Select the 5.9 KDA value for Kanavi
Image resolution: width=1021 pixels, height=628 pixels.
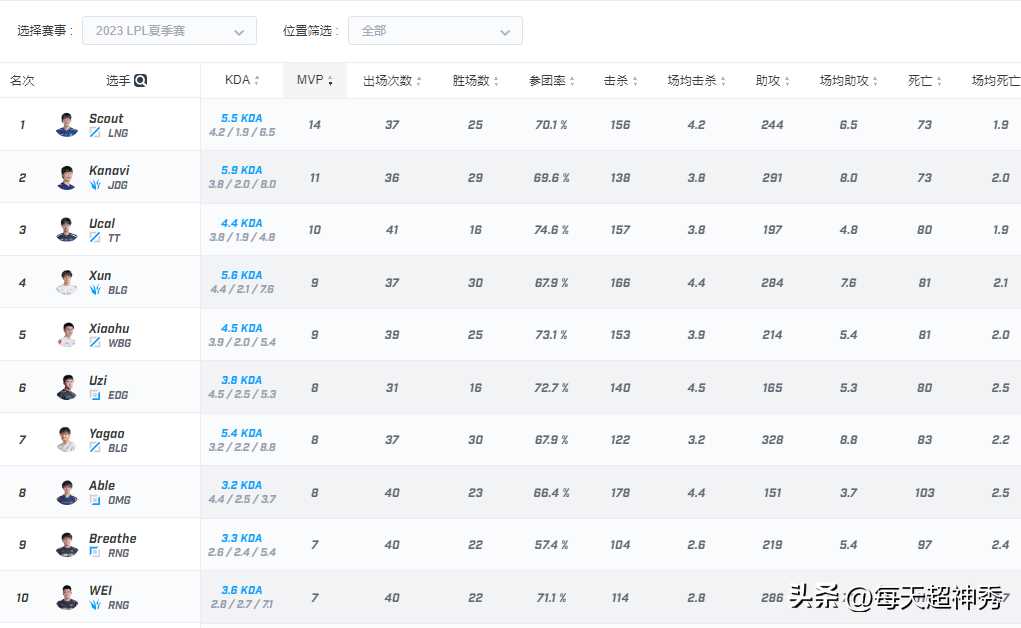(x=242, y=170)
